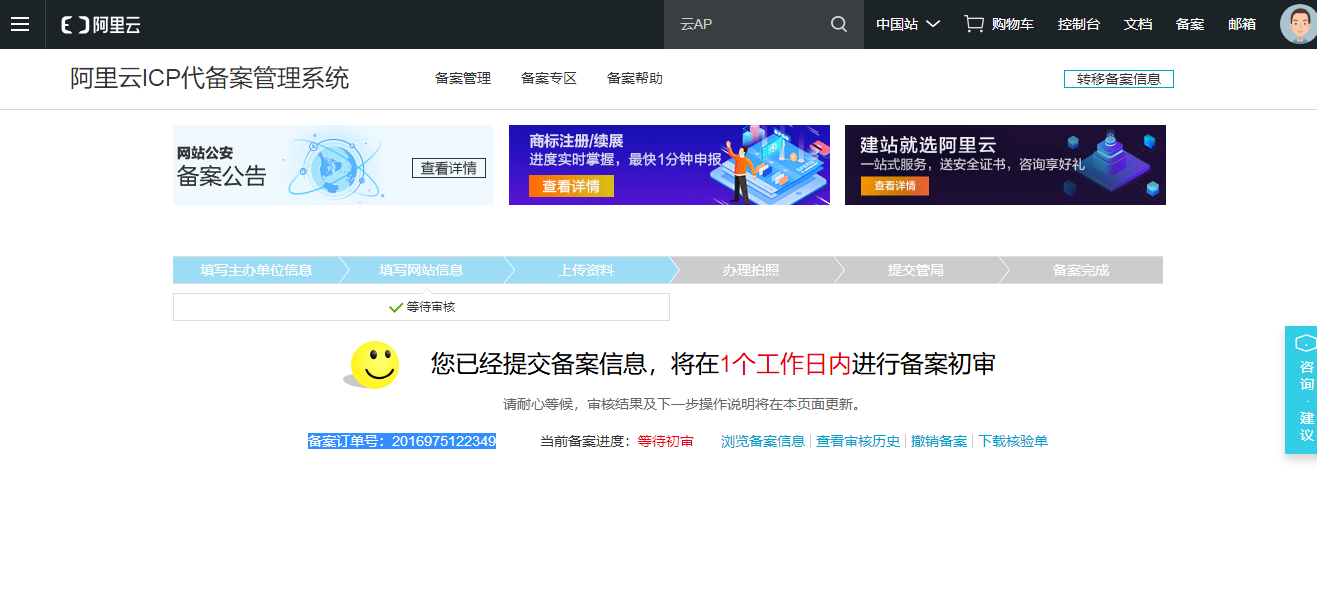This screenshot has height=603, width=1317.
Task: Click the red 等待初审 status text
Action: tap(665, 441)
